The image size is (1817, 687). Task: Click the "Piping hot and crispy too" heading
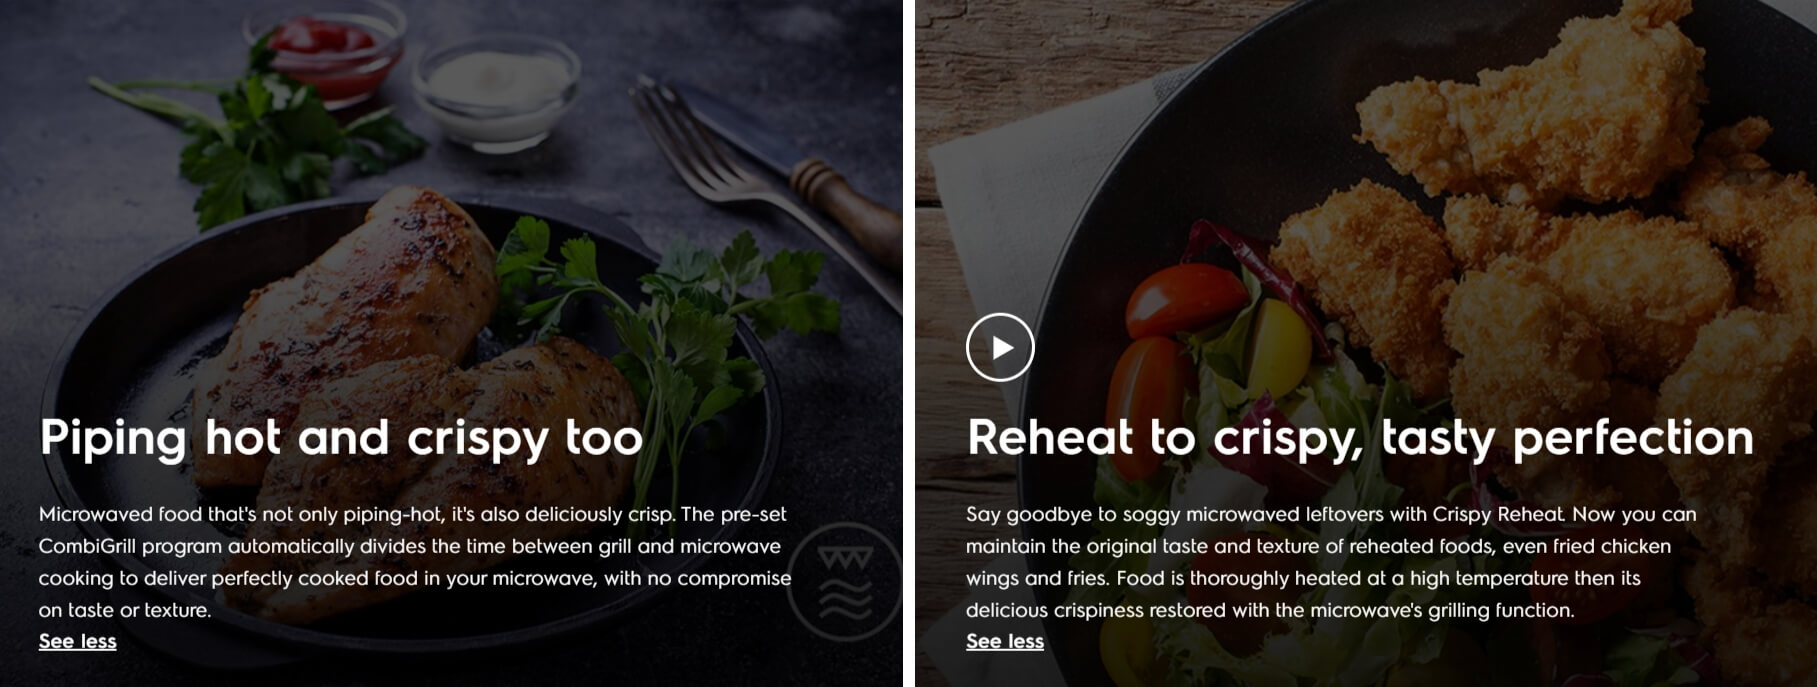(x=341, y=438)
